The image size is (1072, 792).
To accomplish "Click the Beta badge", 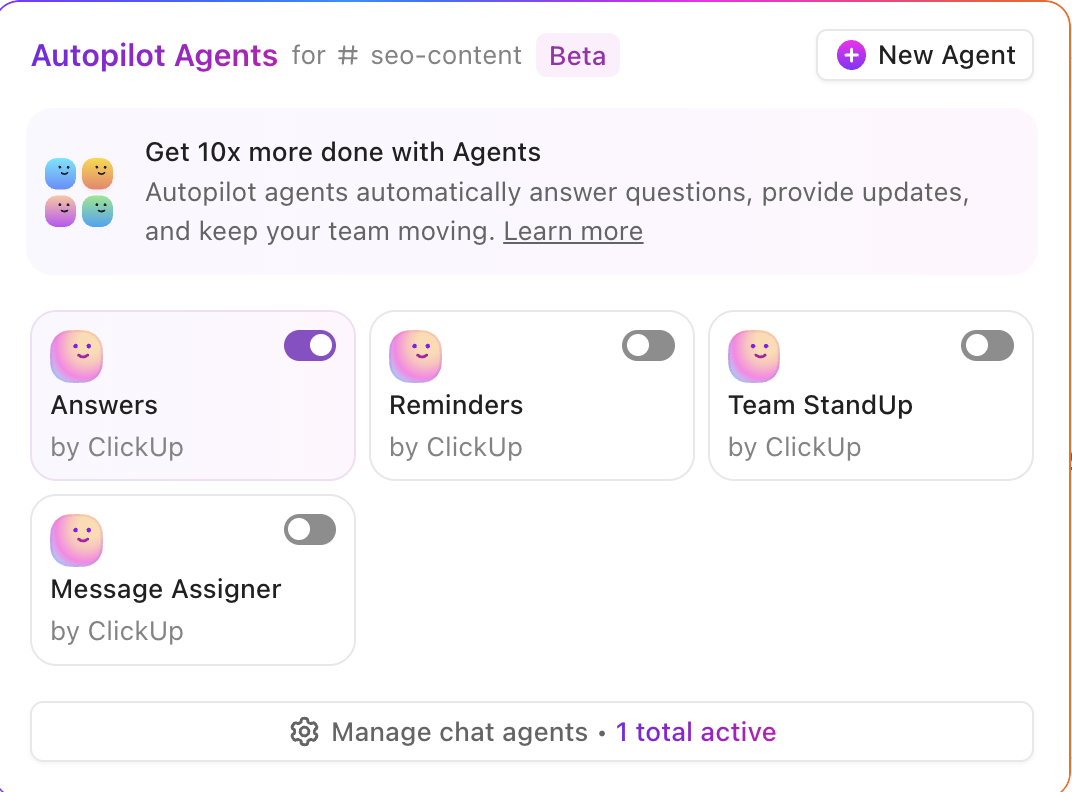I will point(578,56).
